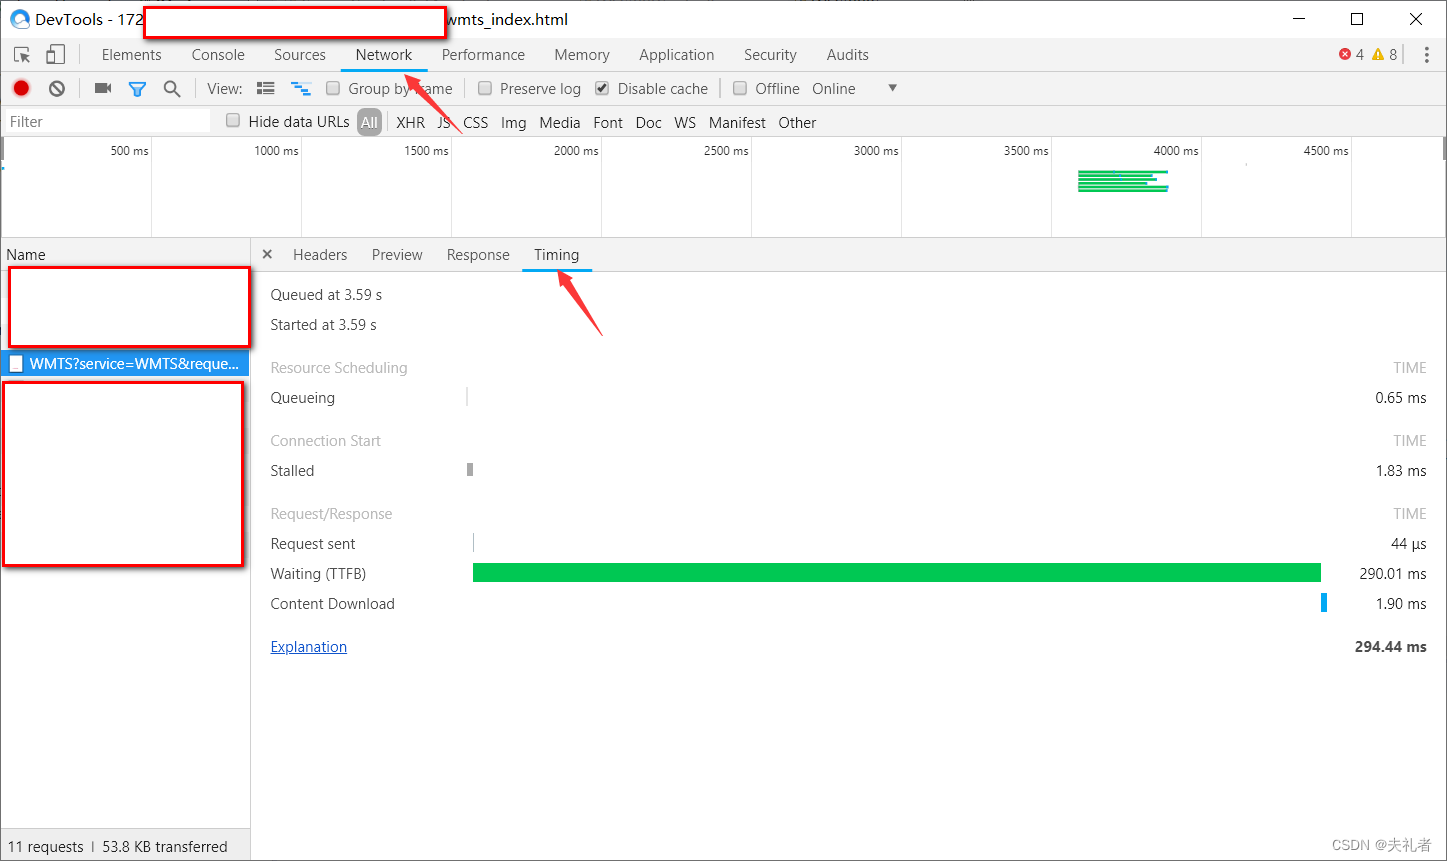
Task: Click the red error count indicator
Action: [x=1351, y=55]
